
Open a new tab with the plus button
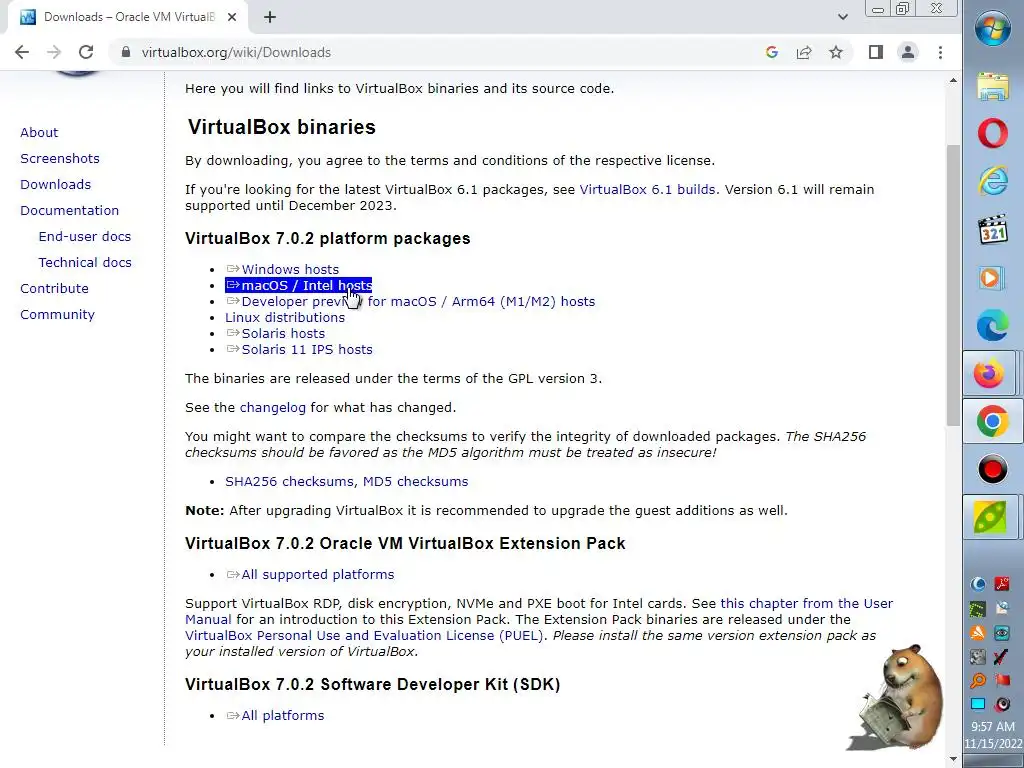pos(270,17)
